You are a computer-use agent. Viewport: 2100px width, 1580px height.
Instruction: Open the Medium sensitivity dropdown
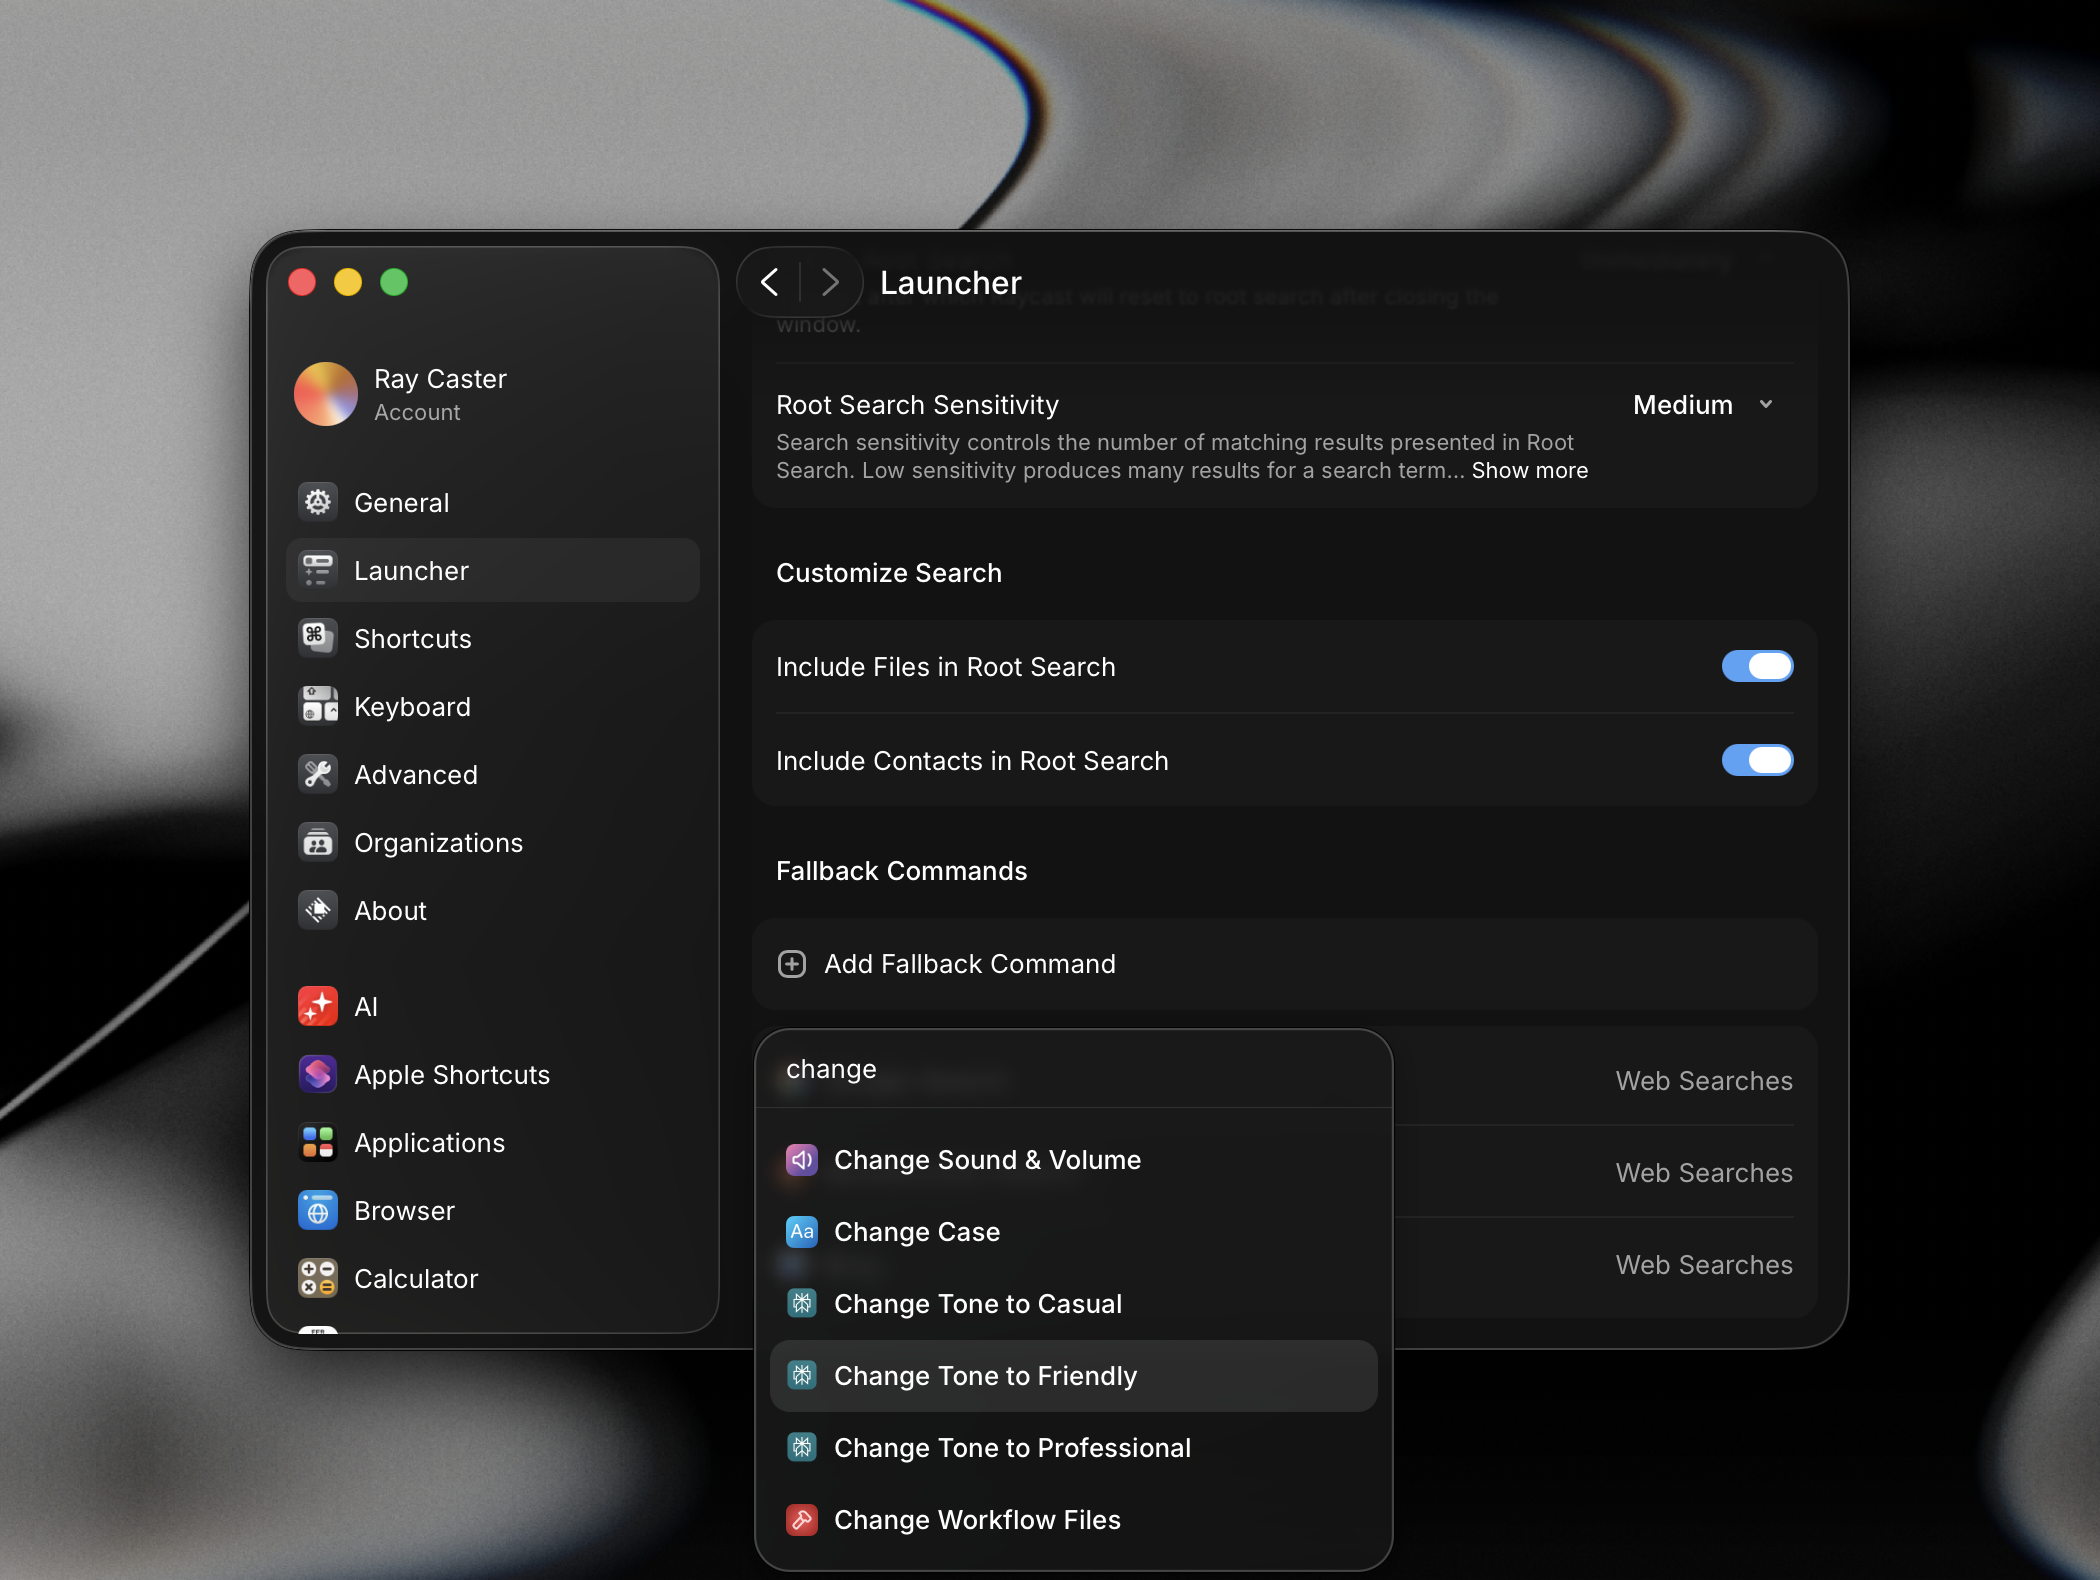(x=1703, y=405)
